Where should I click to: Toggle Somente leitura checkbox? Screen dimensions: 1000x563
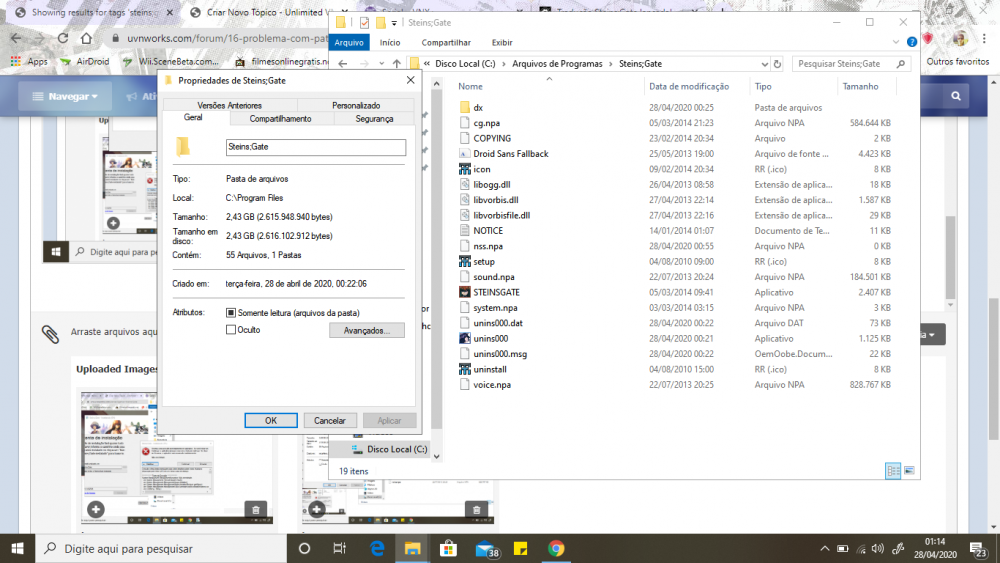click(x=231, y=312)
